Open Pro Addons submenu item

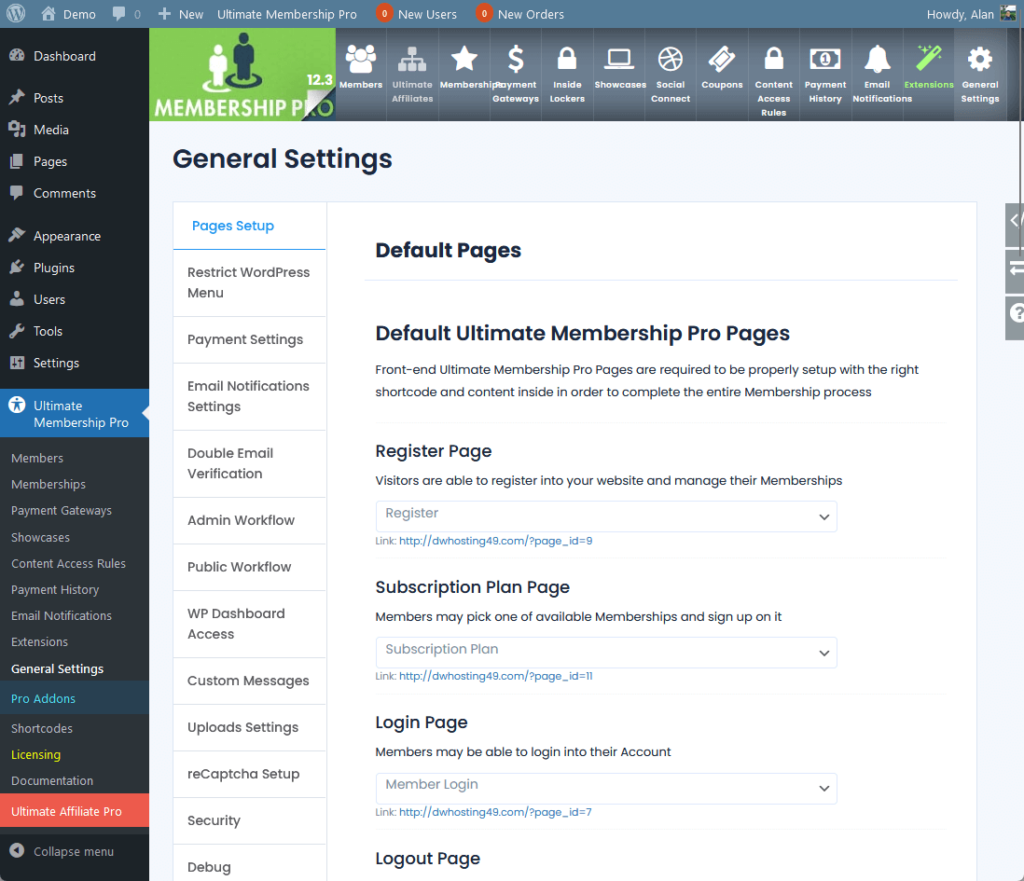43,698
